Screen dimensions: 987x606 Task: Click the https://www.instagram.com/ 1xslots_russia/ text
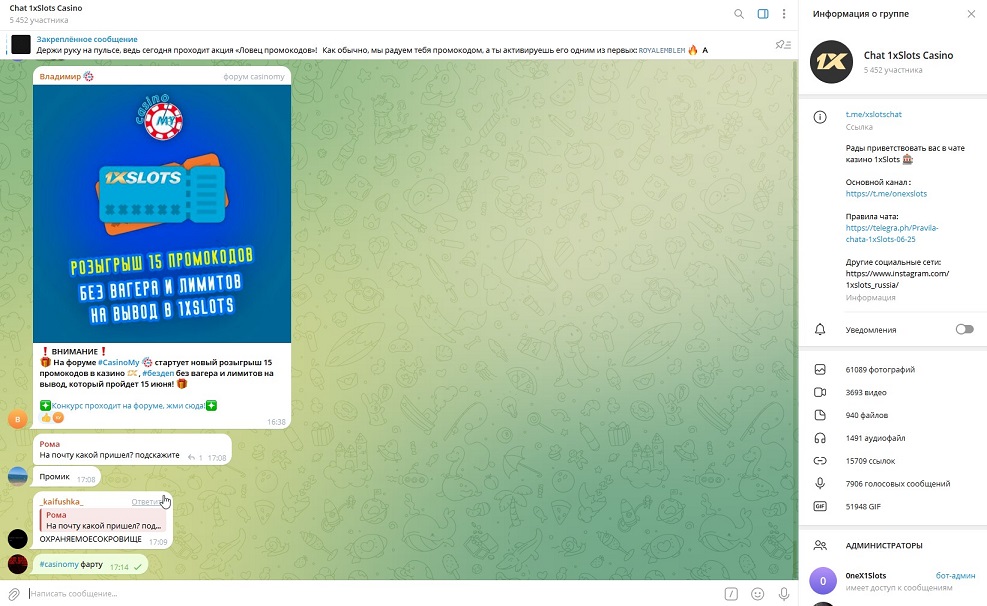coord(897,279)
